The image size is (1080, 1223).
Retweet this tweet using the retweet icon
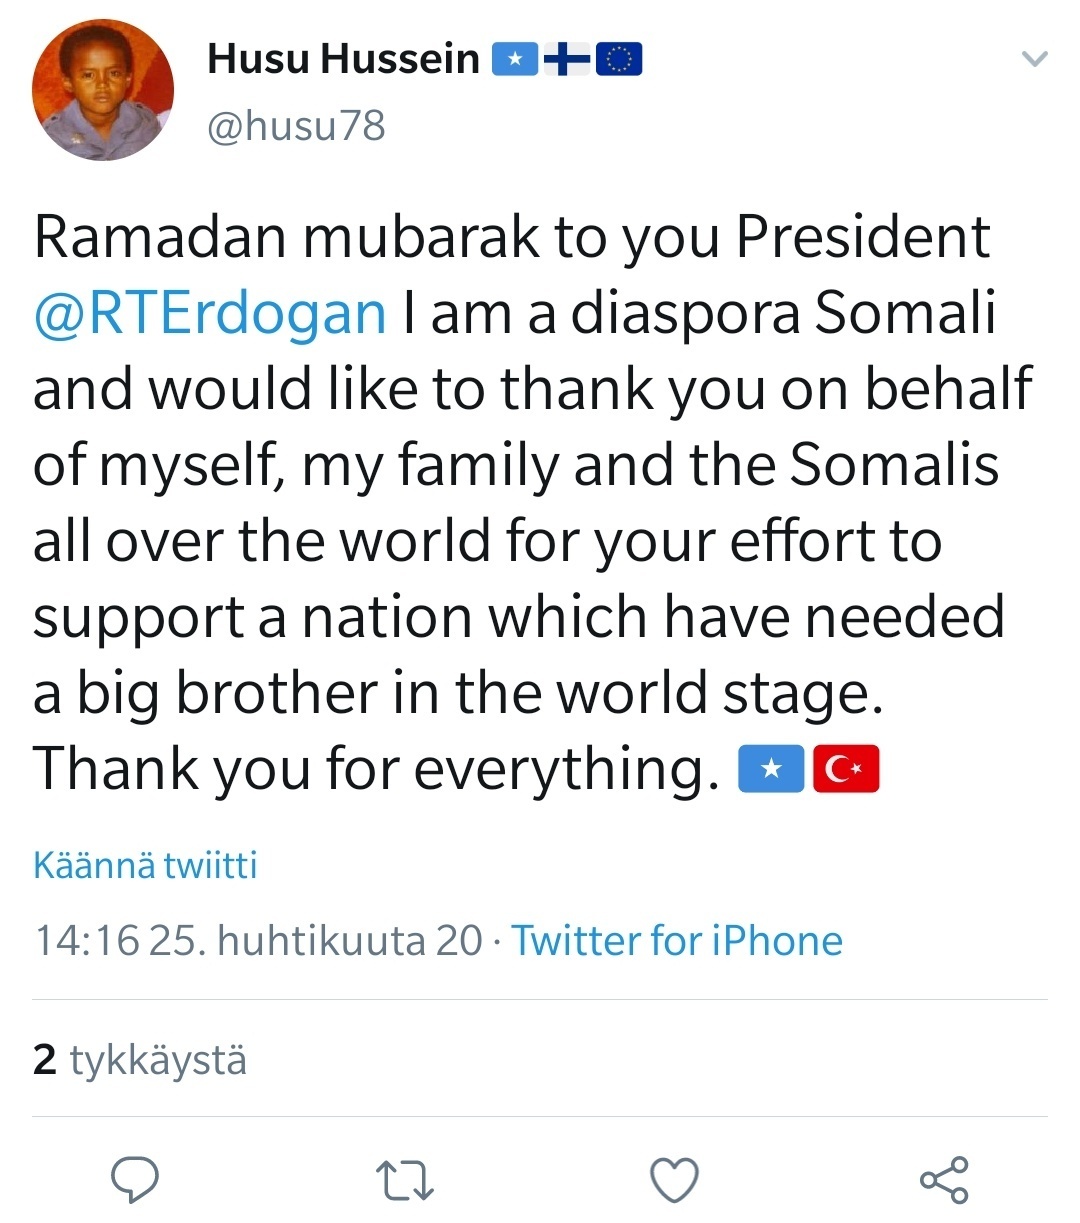point(405,1180)
